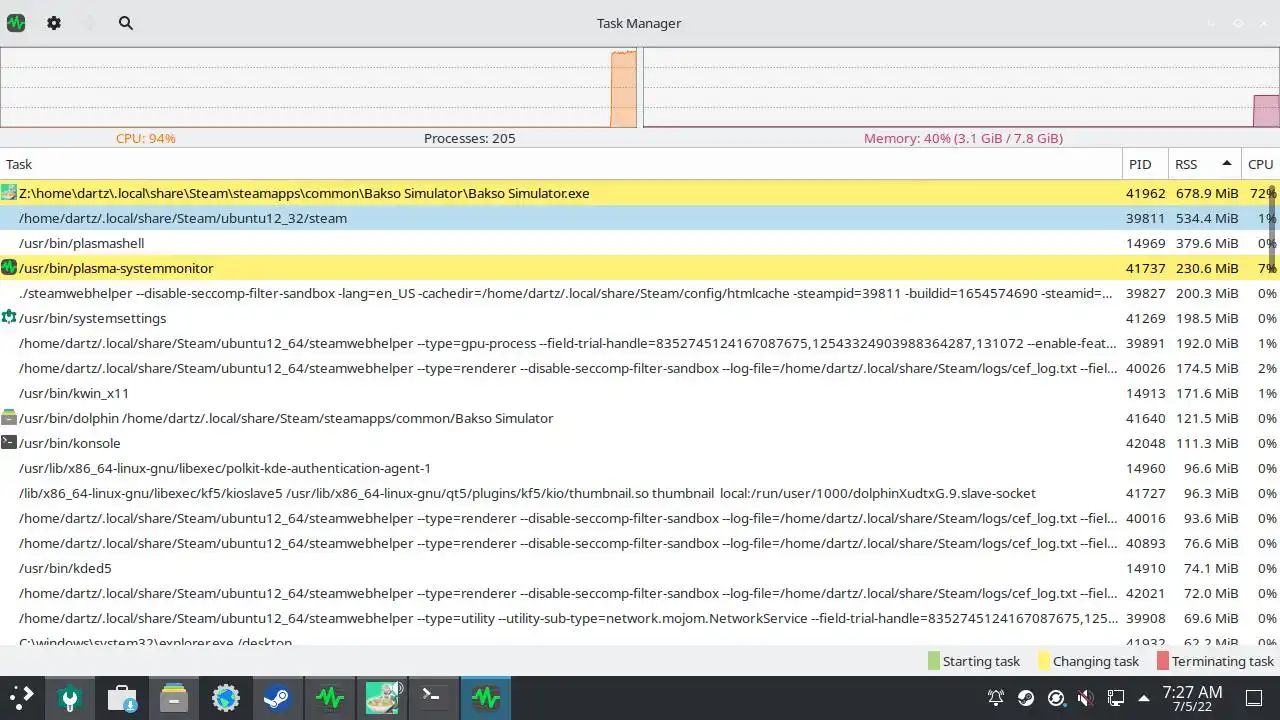Select the /usr/bin/plasmashell process
The height and width of the screenshot is (720, 1280).
click(x=640, y=243)
